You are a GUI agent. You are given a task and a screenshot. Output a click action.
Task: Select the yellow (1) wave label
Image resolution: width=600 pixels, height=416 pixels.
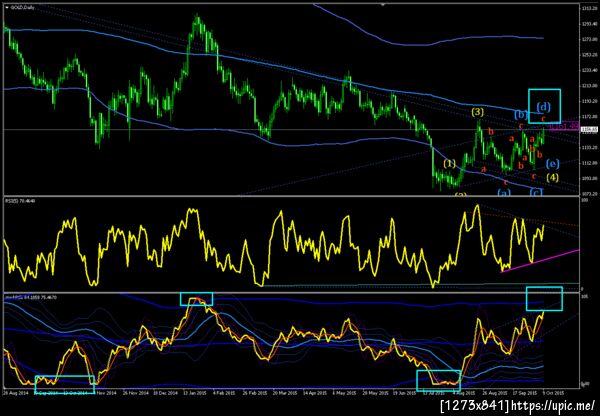pos(450,163)
